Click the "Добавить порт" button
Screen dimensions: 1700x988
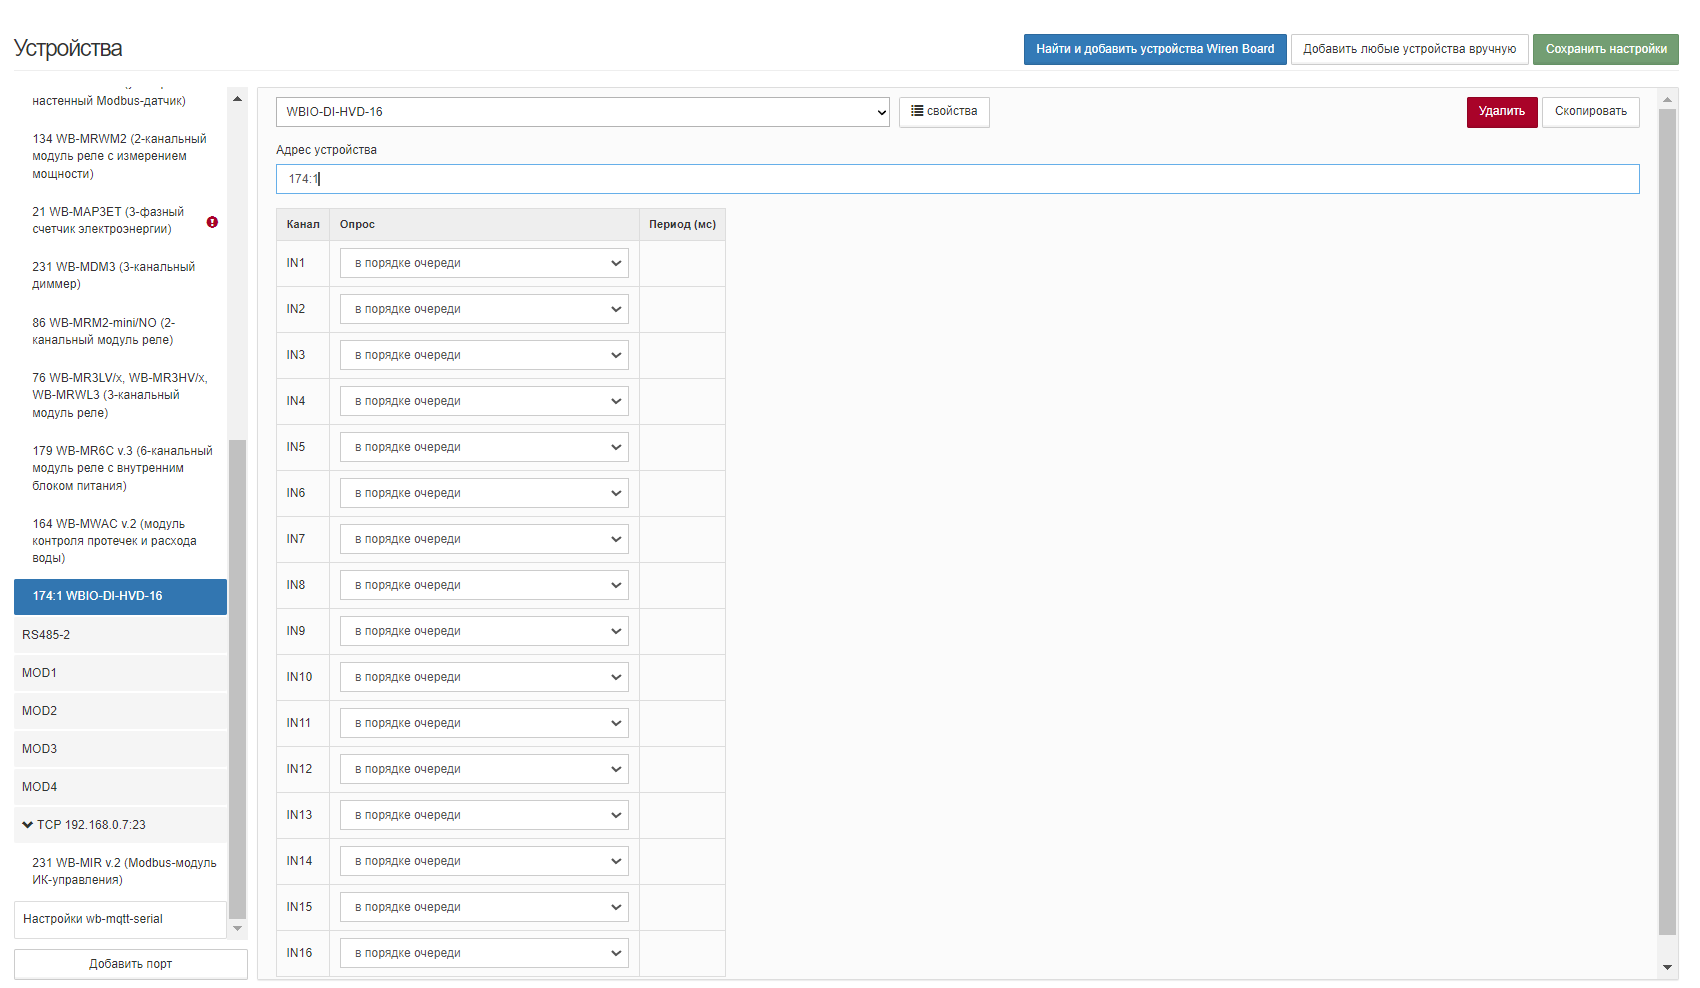[131, 964]
